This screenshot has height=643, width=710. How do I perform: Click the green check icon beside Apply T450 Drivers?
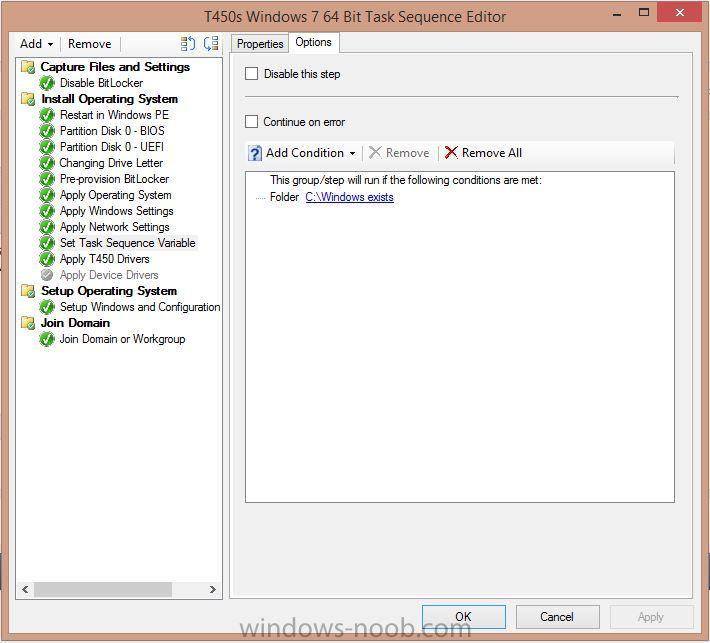click(47, 259)
